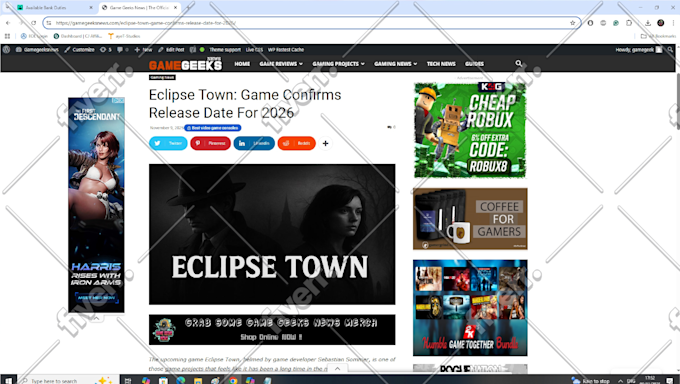Open the Windows Start button
The width and height of the screenshot is (680, 384).
(8, 381)
